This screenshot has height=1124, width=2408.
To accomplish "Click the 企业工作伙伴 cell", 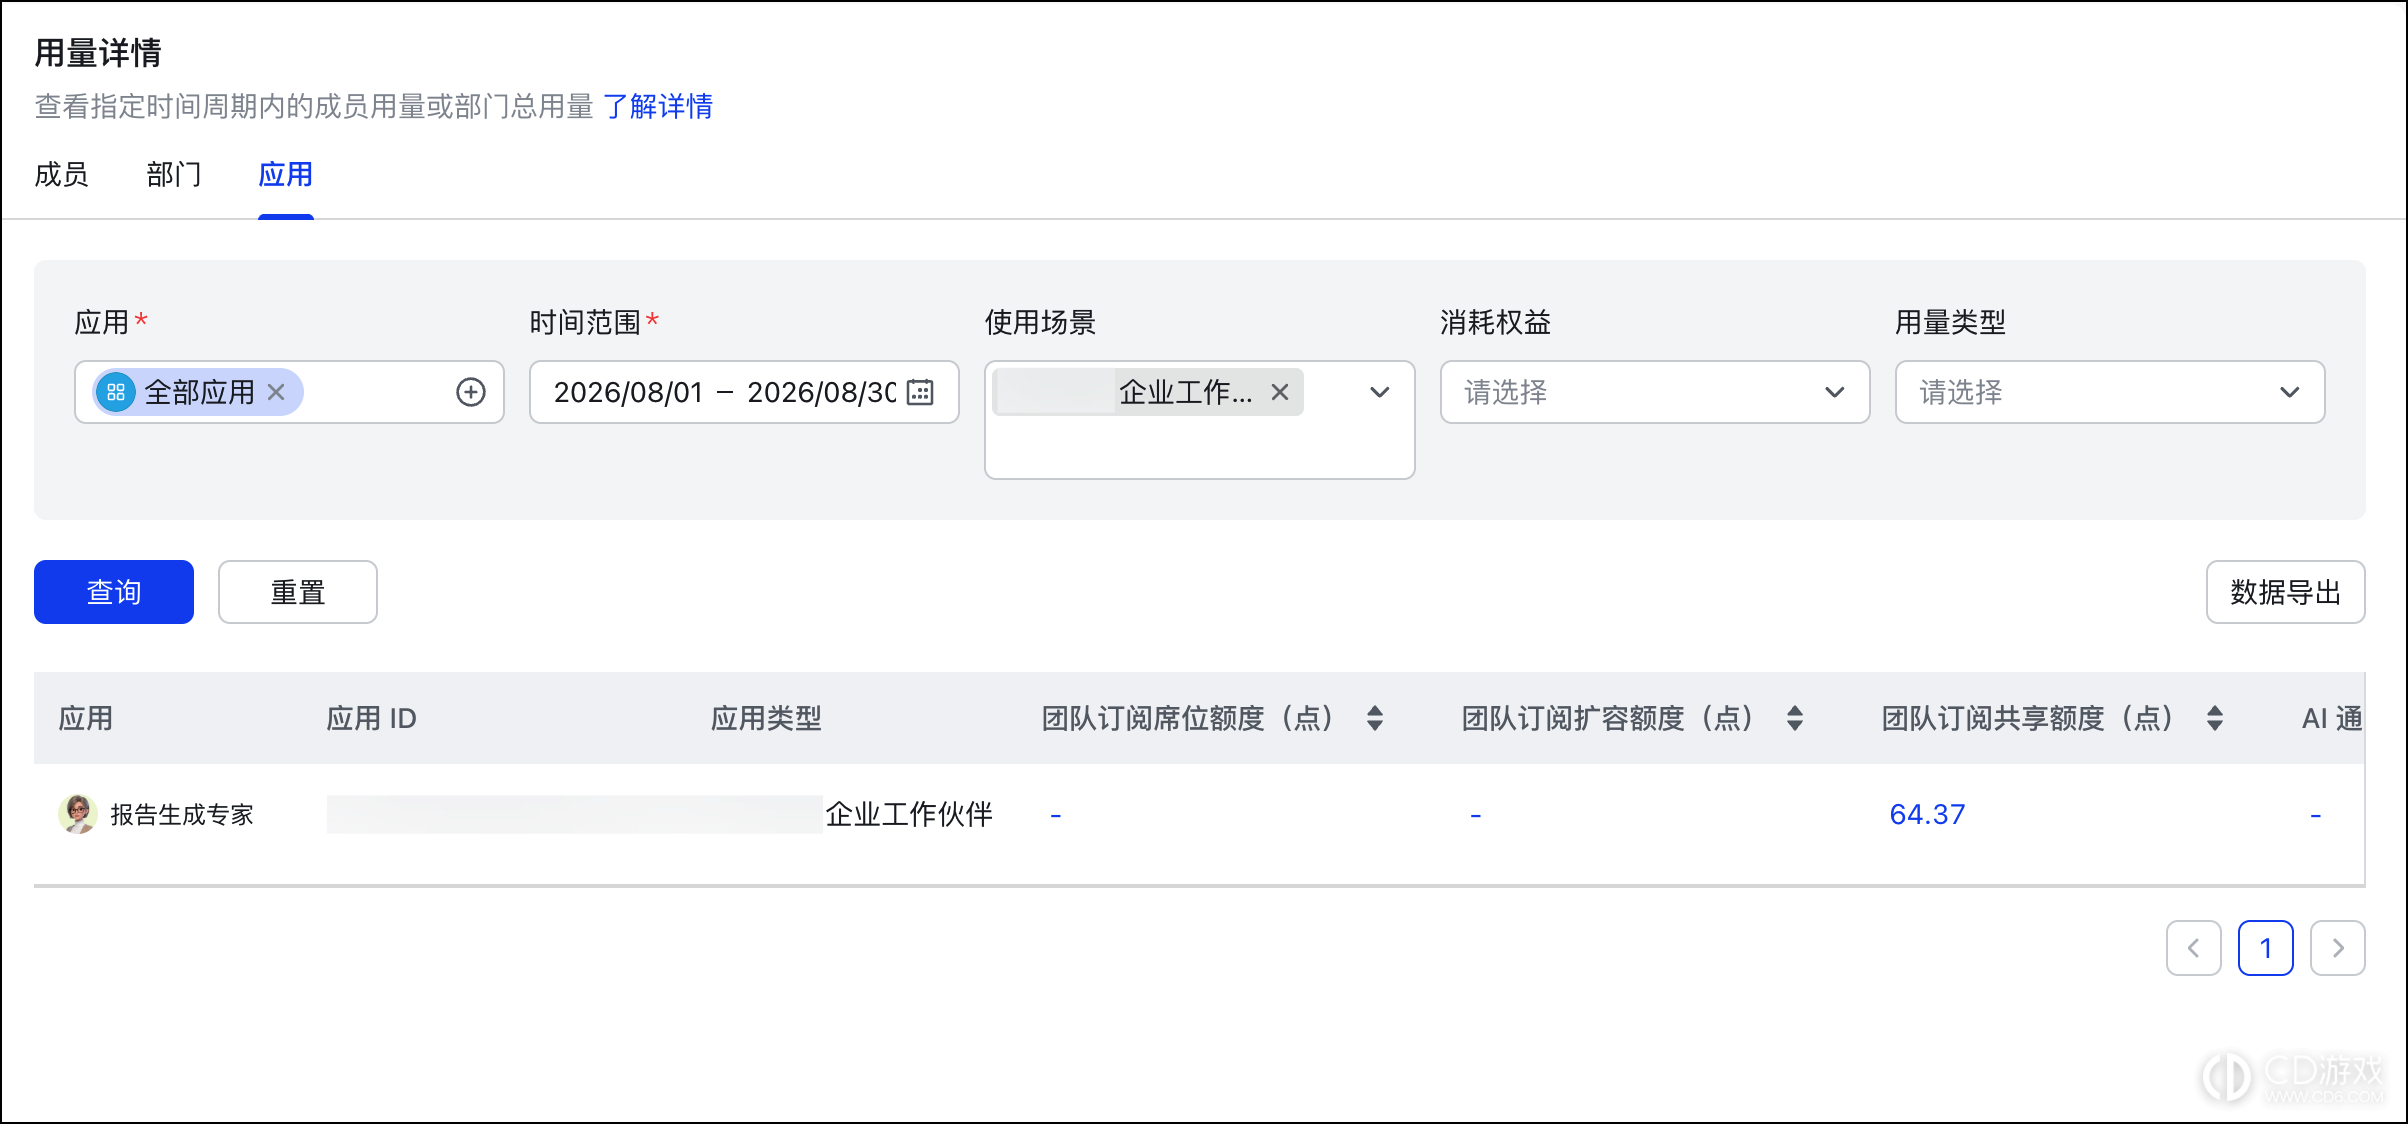I will click(909, 814).
